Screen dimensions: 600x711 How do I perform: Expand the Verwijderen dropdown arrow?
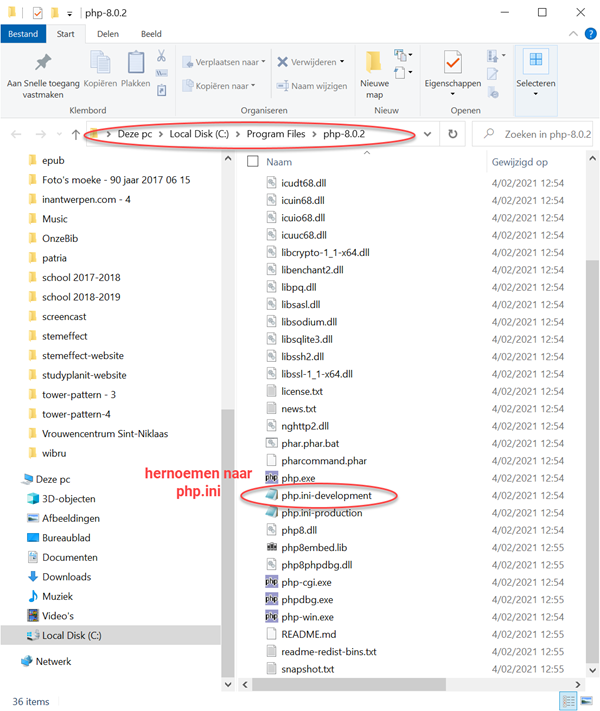[x=342, y=62]
